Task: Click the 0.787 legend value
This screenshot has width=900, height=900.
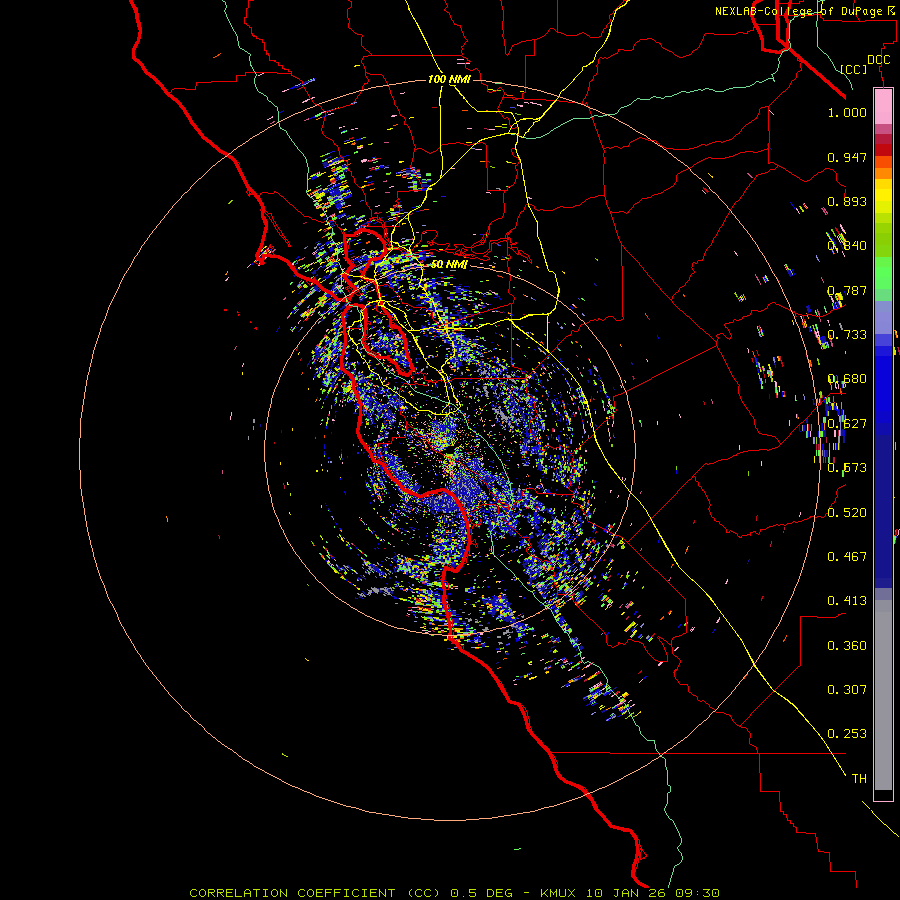Action: click(847, 290)
